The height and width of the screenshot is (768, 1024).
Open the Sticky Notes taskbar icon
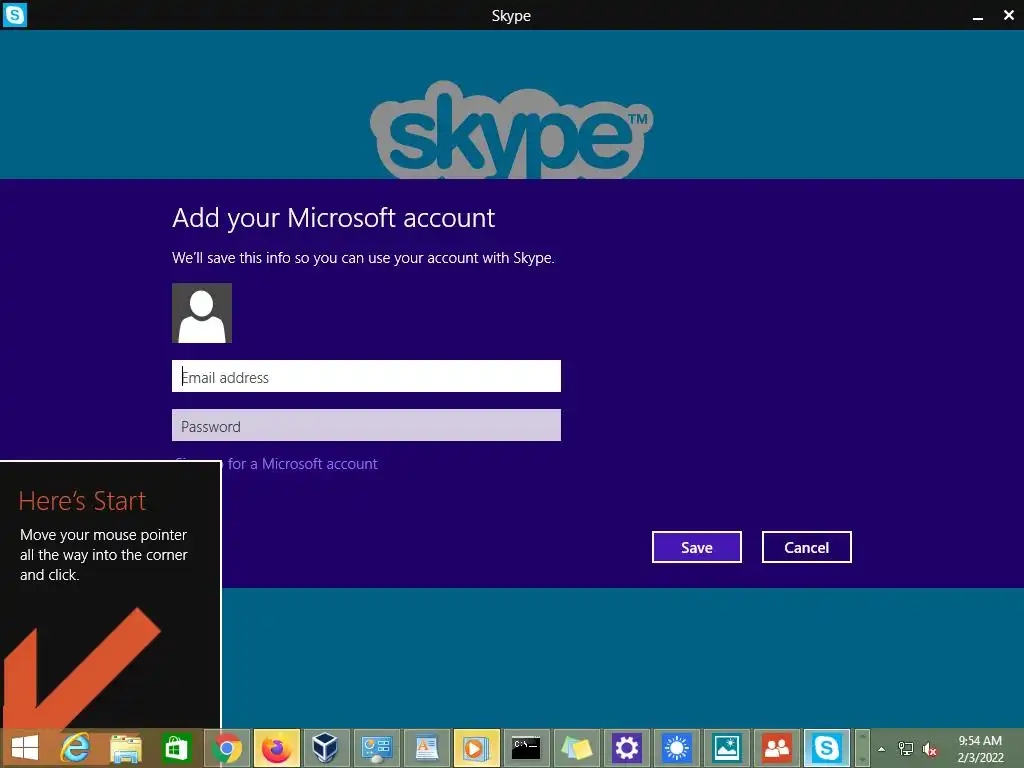tap(577, 748)
